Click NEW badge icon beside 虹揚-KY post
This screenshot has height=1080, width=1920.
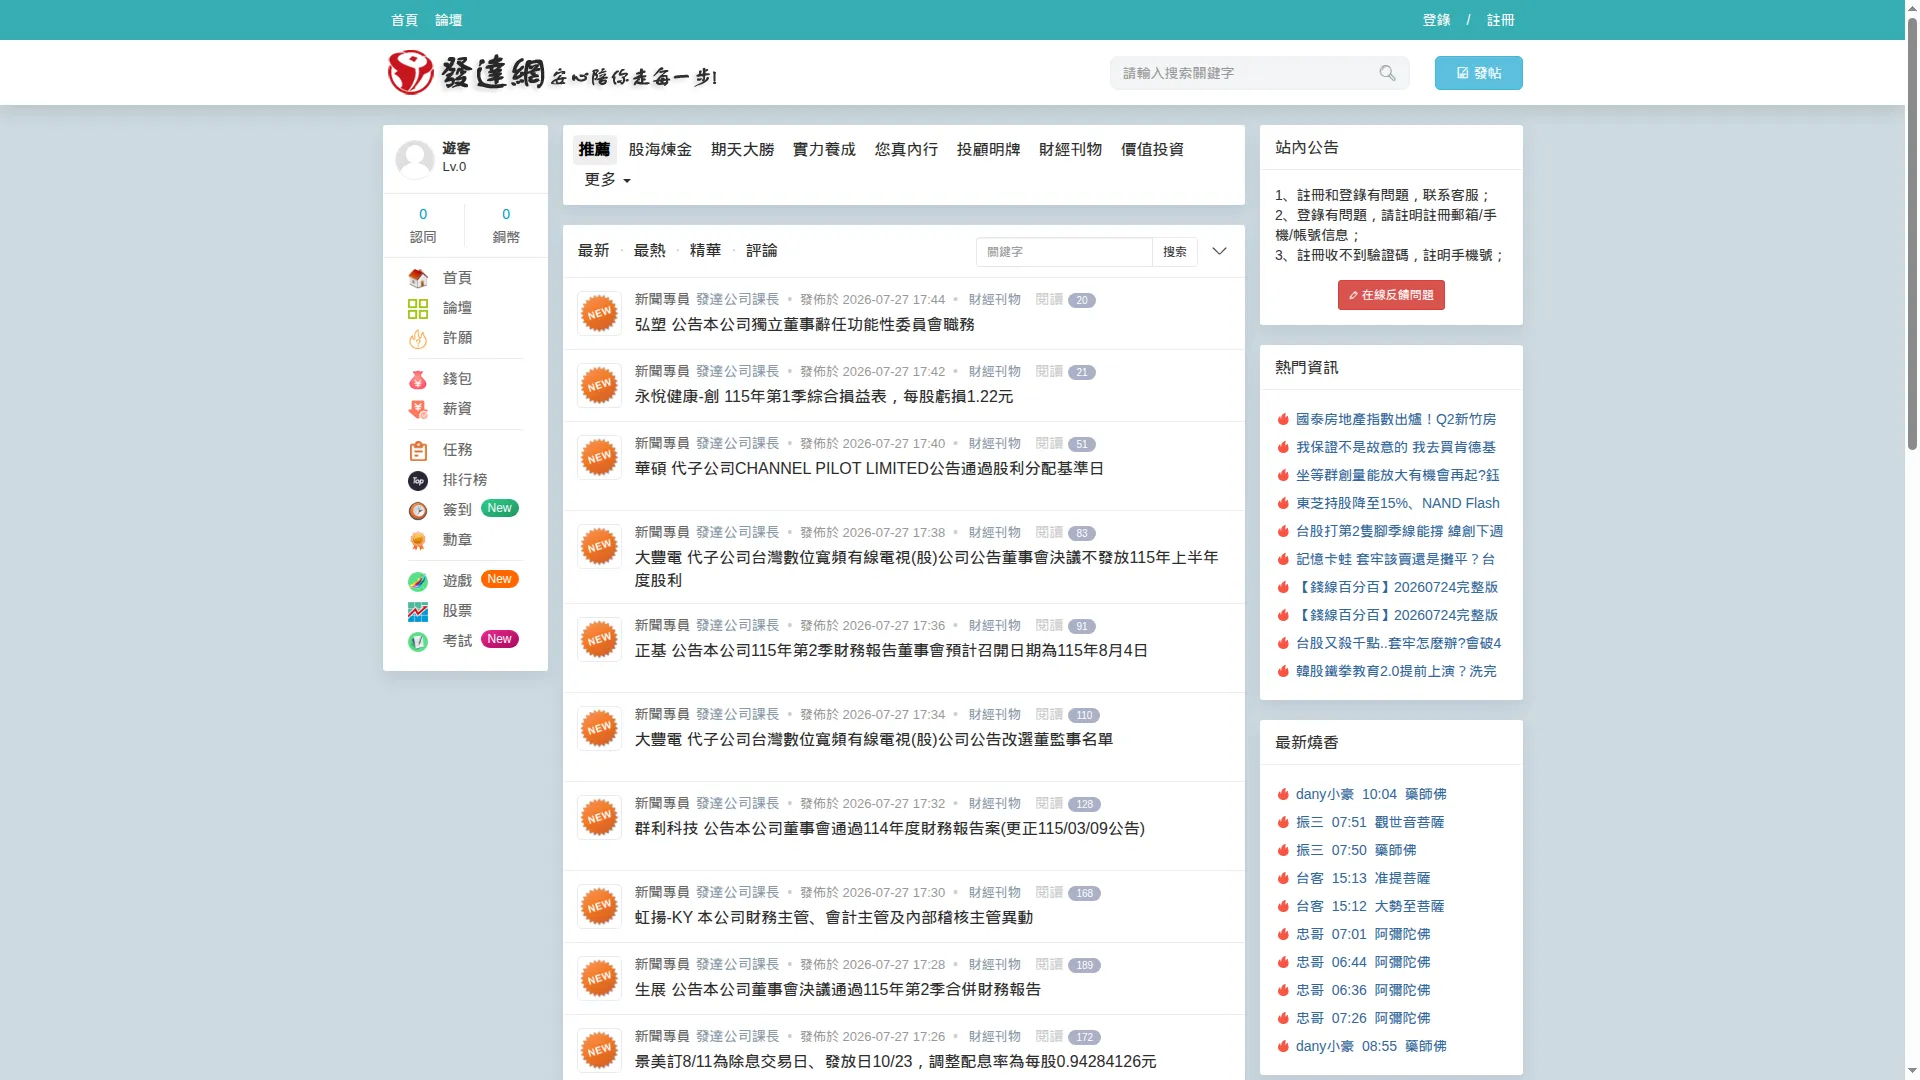pyautogui.click(x=599, y=906)
